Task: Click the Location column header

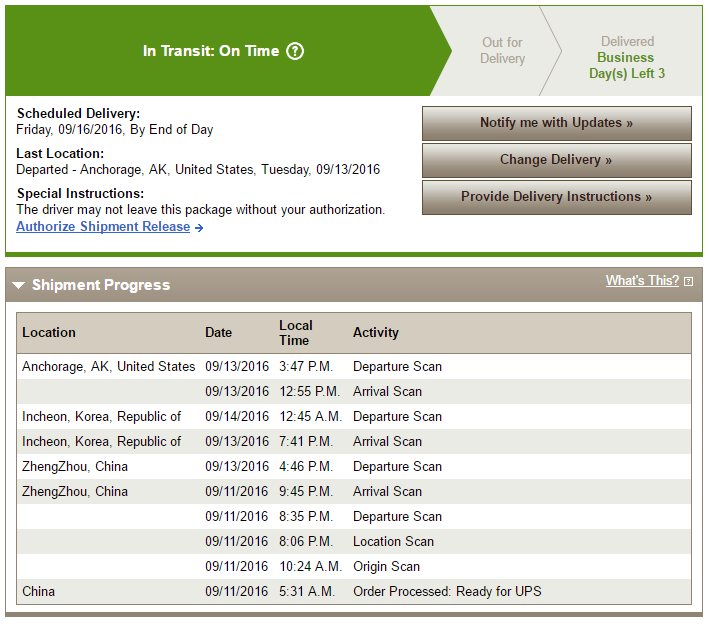Action: click(49, 333)
